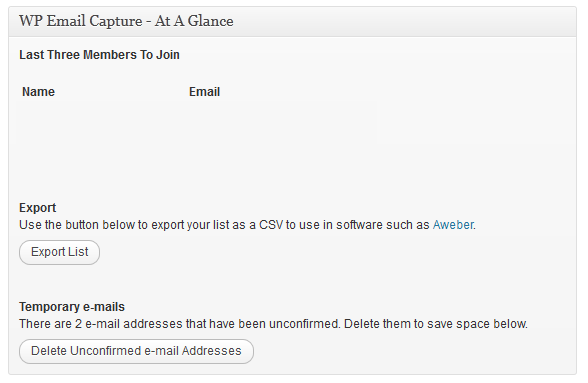Viewport: 588px width, 383px height.
Task: Click the word CSV in export description
Action: (x=271, y=225)
